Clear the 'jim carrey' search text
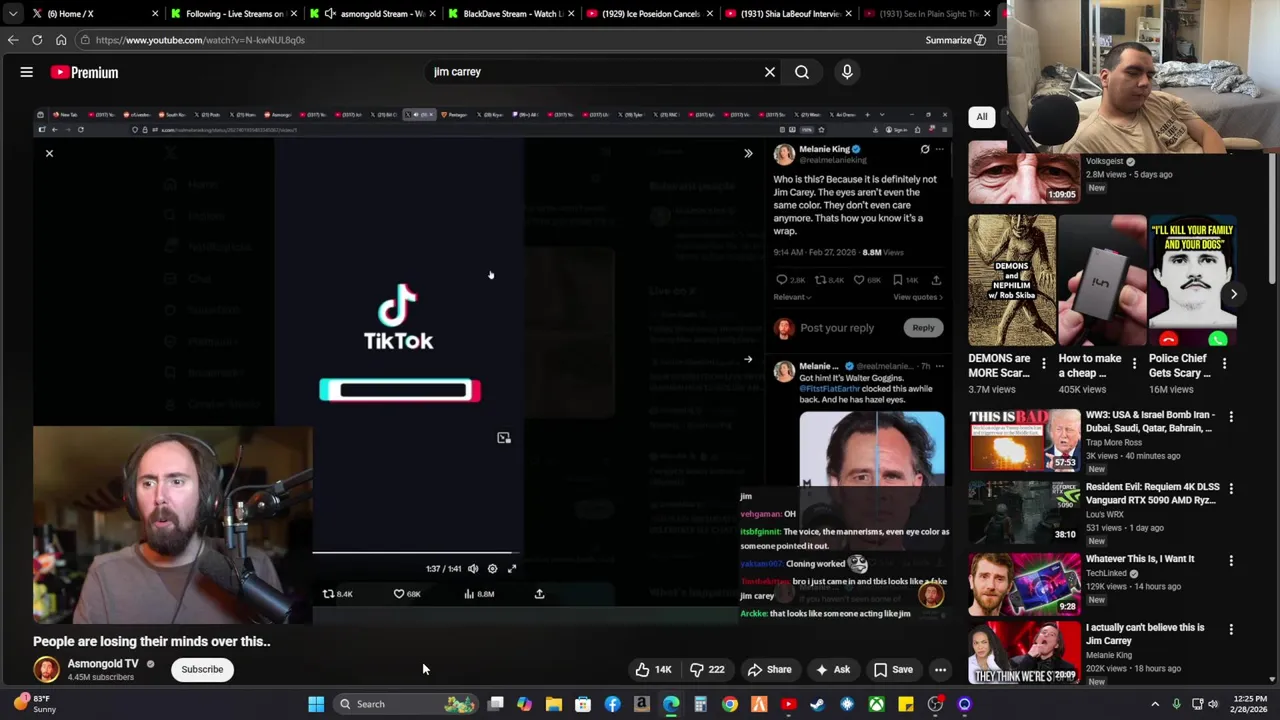Screen dimensions: 1280x720 [770, 72]
